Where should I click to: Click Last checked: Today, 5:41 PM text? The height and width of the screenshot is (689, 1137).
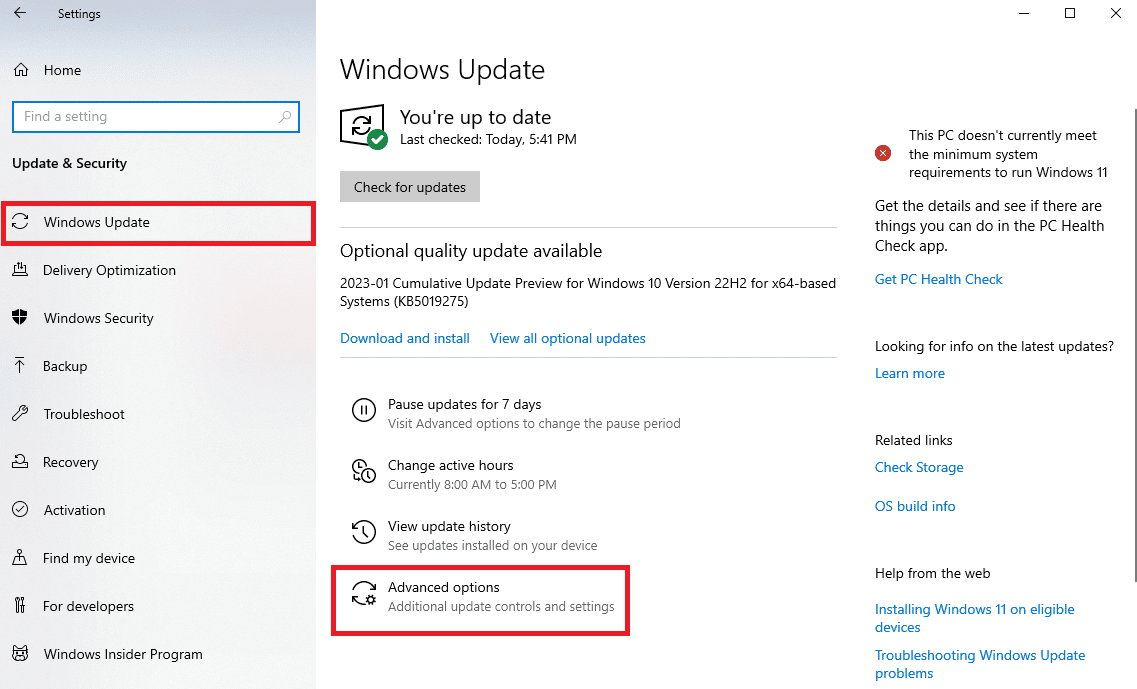[488, 139]
